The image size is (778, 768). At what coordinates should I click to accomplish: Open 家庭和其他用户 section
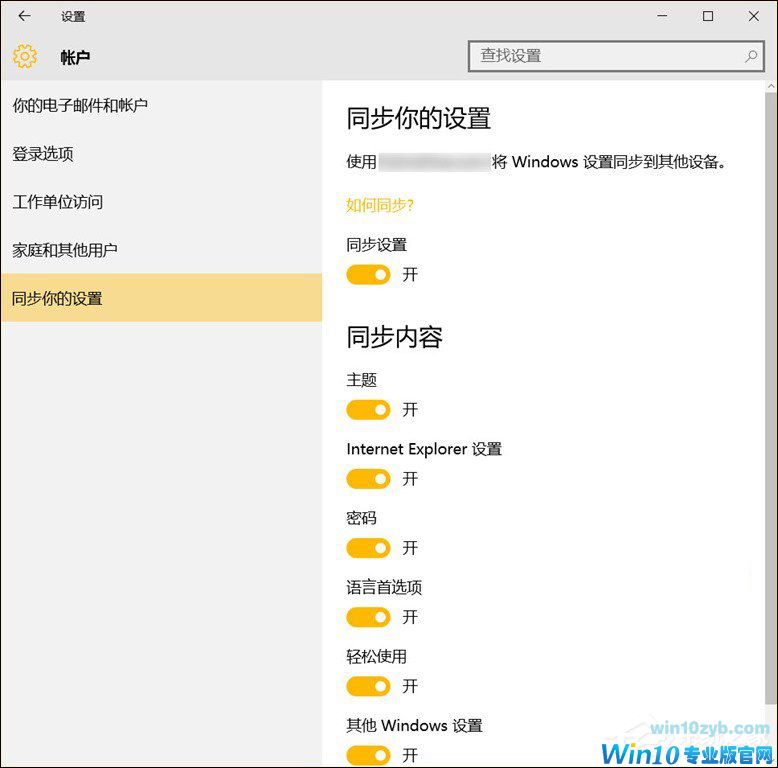(x=161, y=250)
